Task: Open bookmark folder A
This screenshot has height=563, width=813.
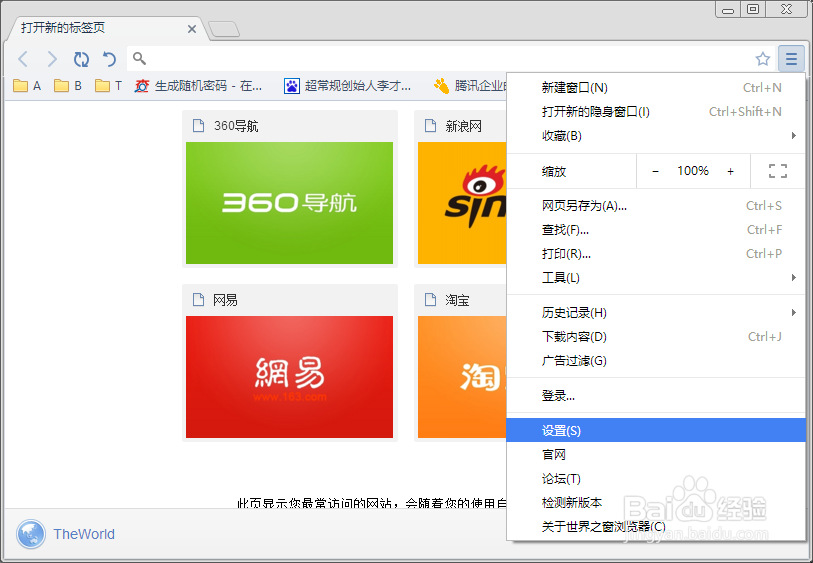Action: 27,86
